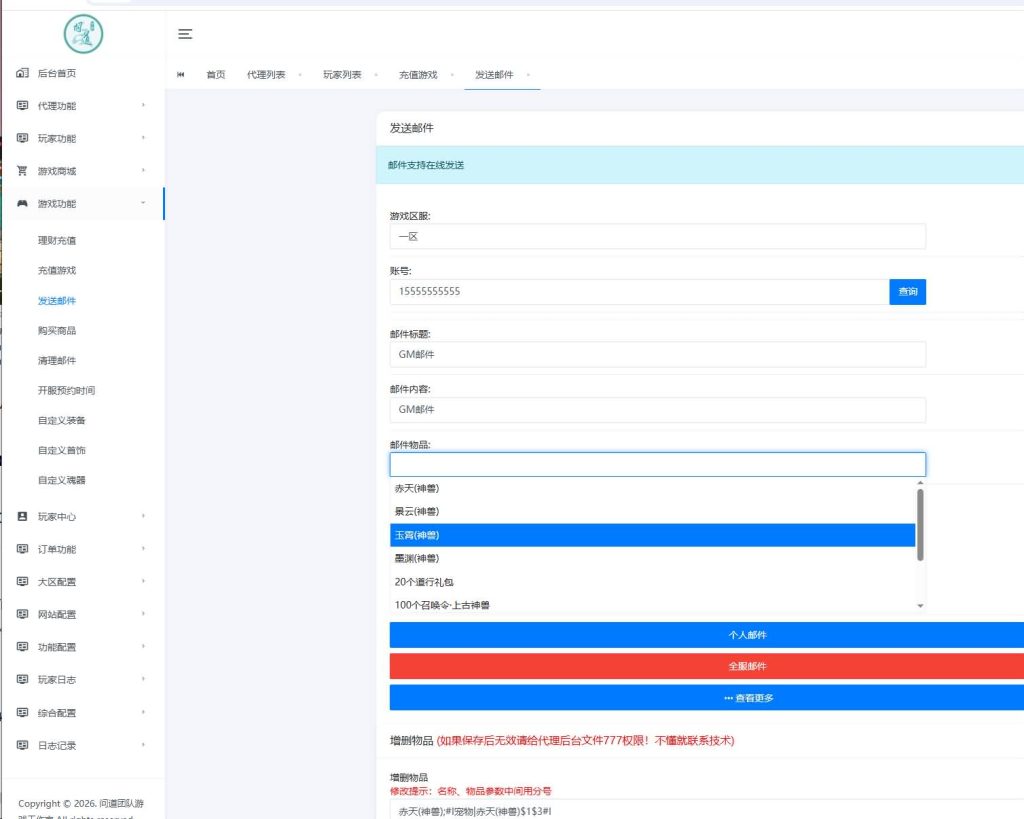The height and width of the screenshot is (819, 1024).
Task: Click the 大区配置 sidebar icon
Action: tap(22, 581)
